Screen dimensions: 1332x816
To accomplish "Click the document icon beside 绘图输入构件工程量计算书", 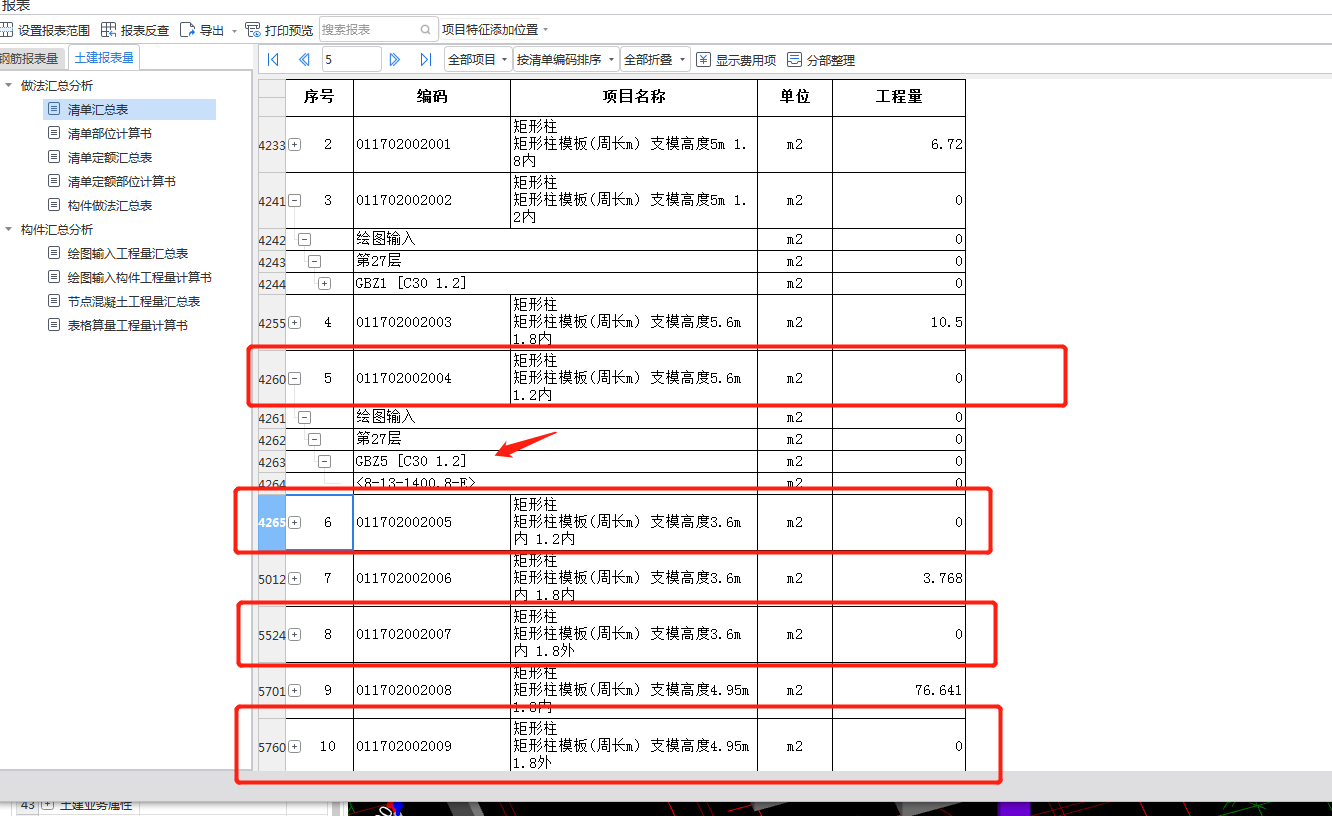I will click(x=54, y=277).
